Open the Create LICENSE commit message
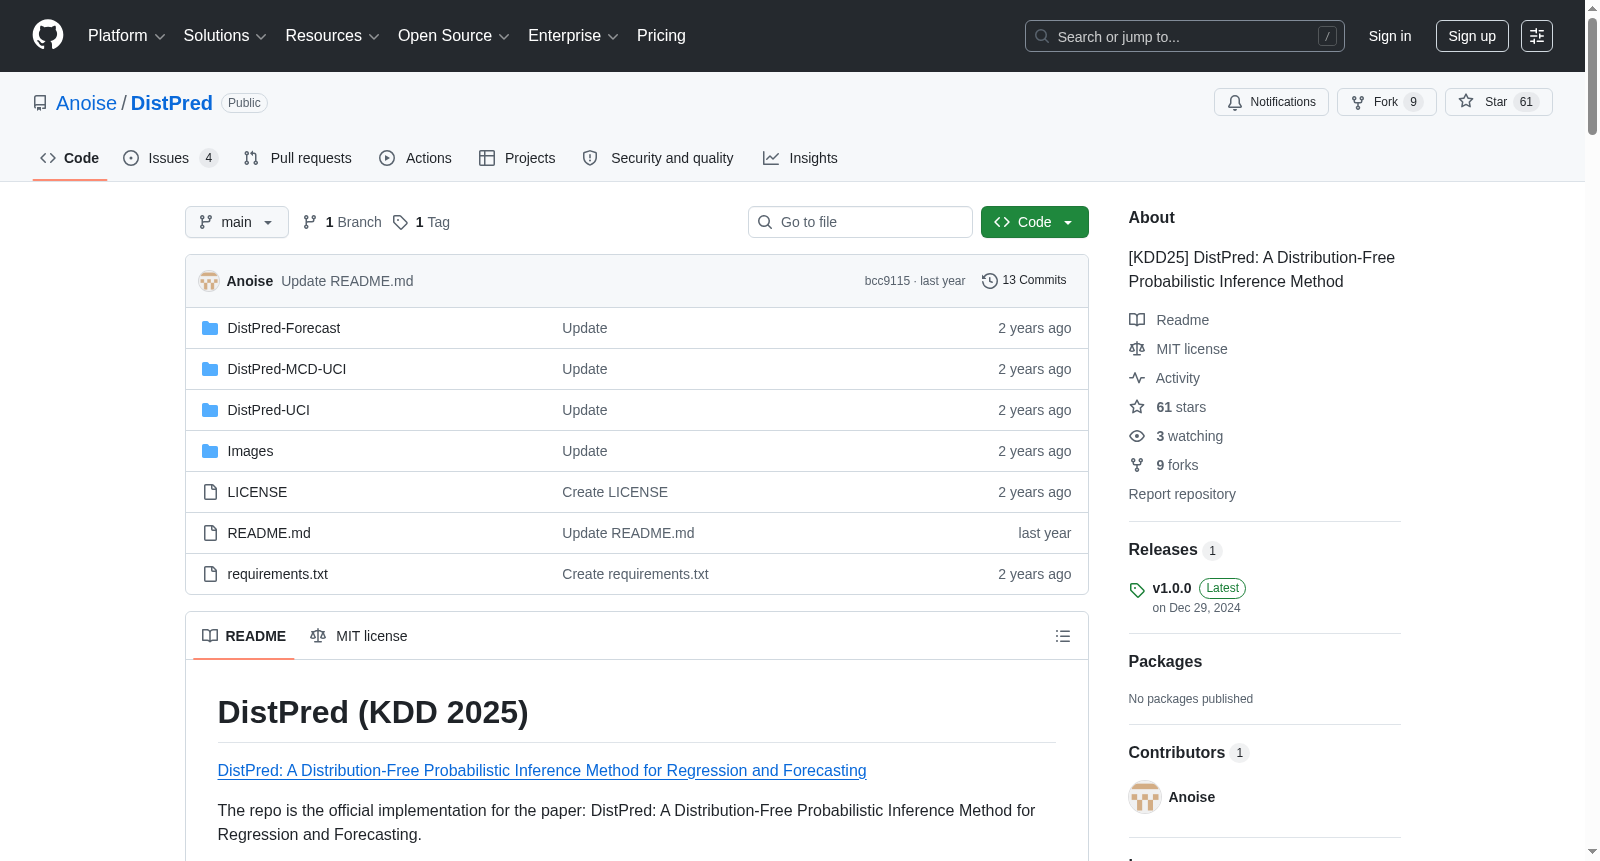This screenshot has width=1600, height=861. point(615,492)
